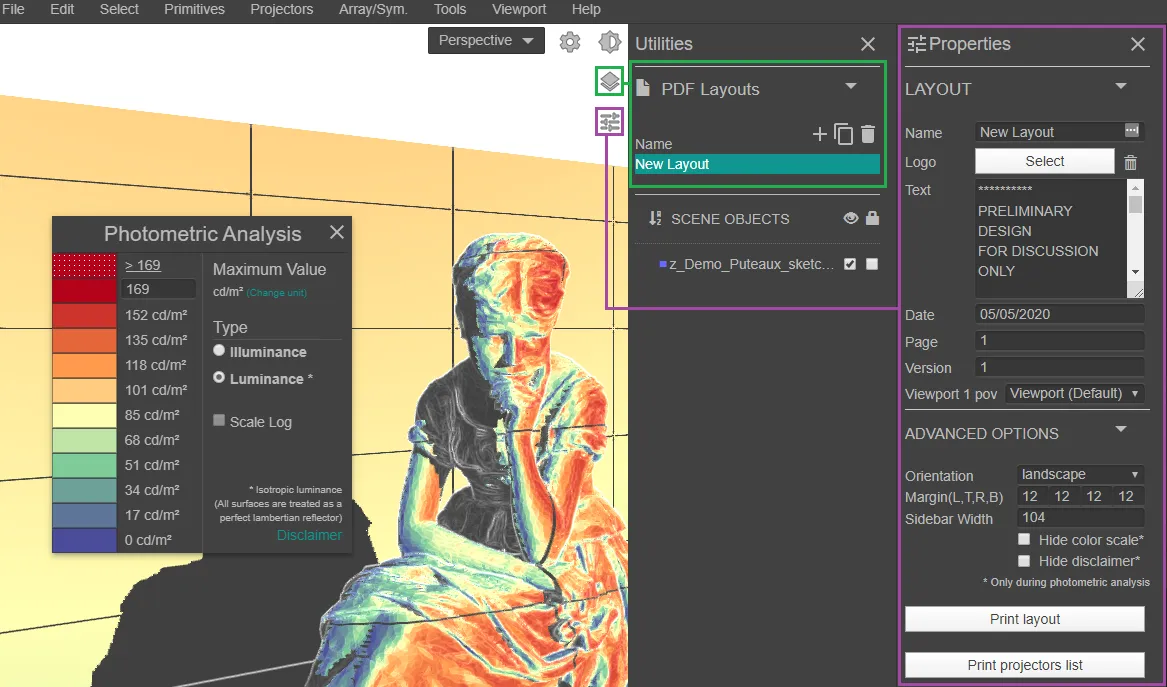
Task: Open the properties sliders icon
Action: coord(610,122)
